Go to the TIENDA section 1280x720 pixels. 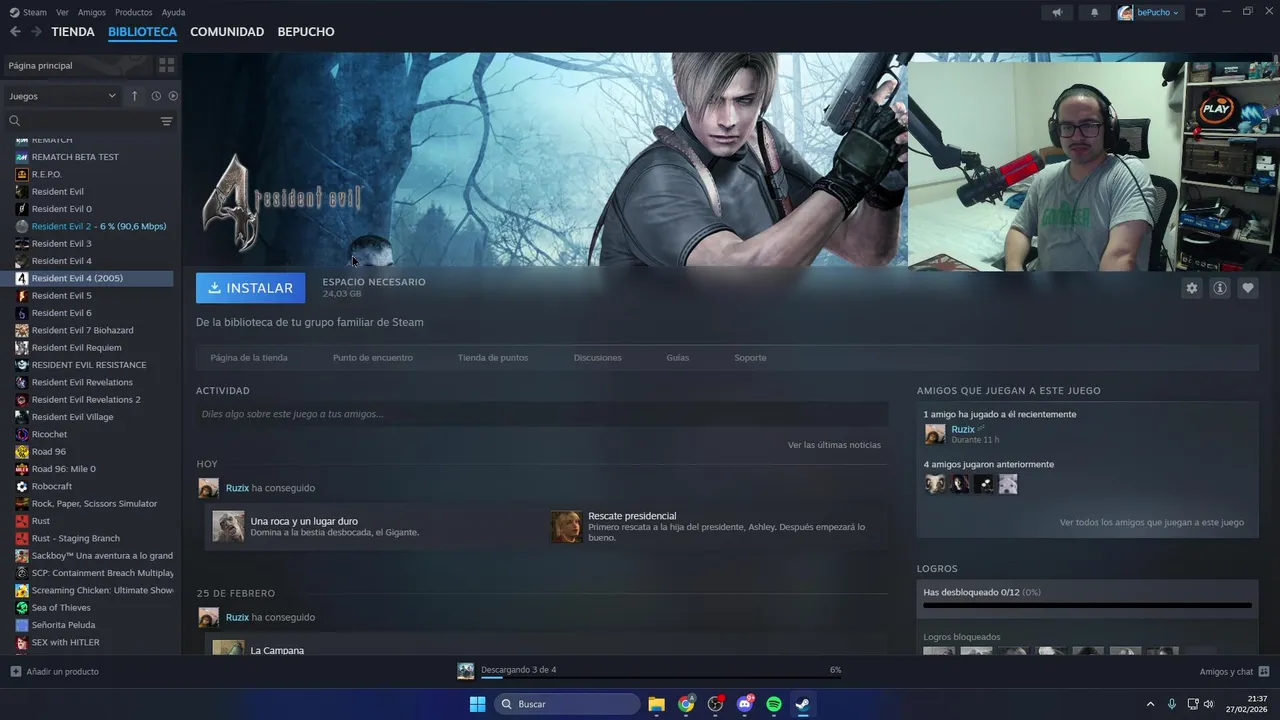point(73,32)
